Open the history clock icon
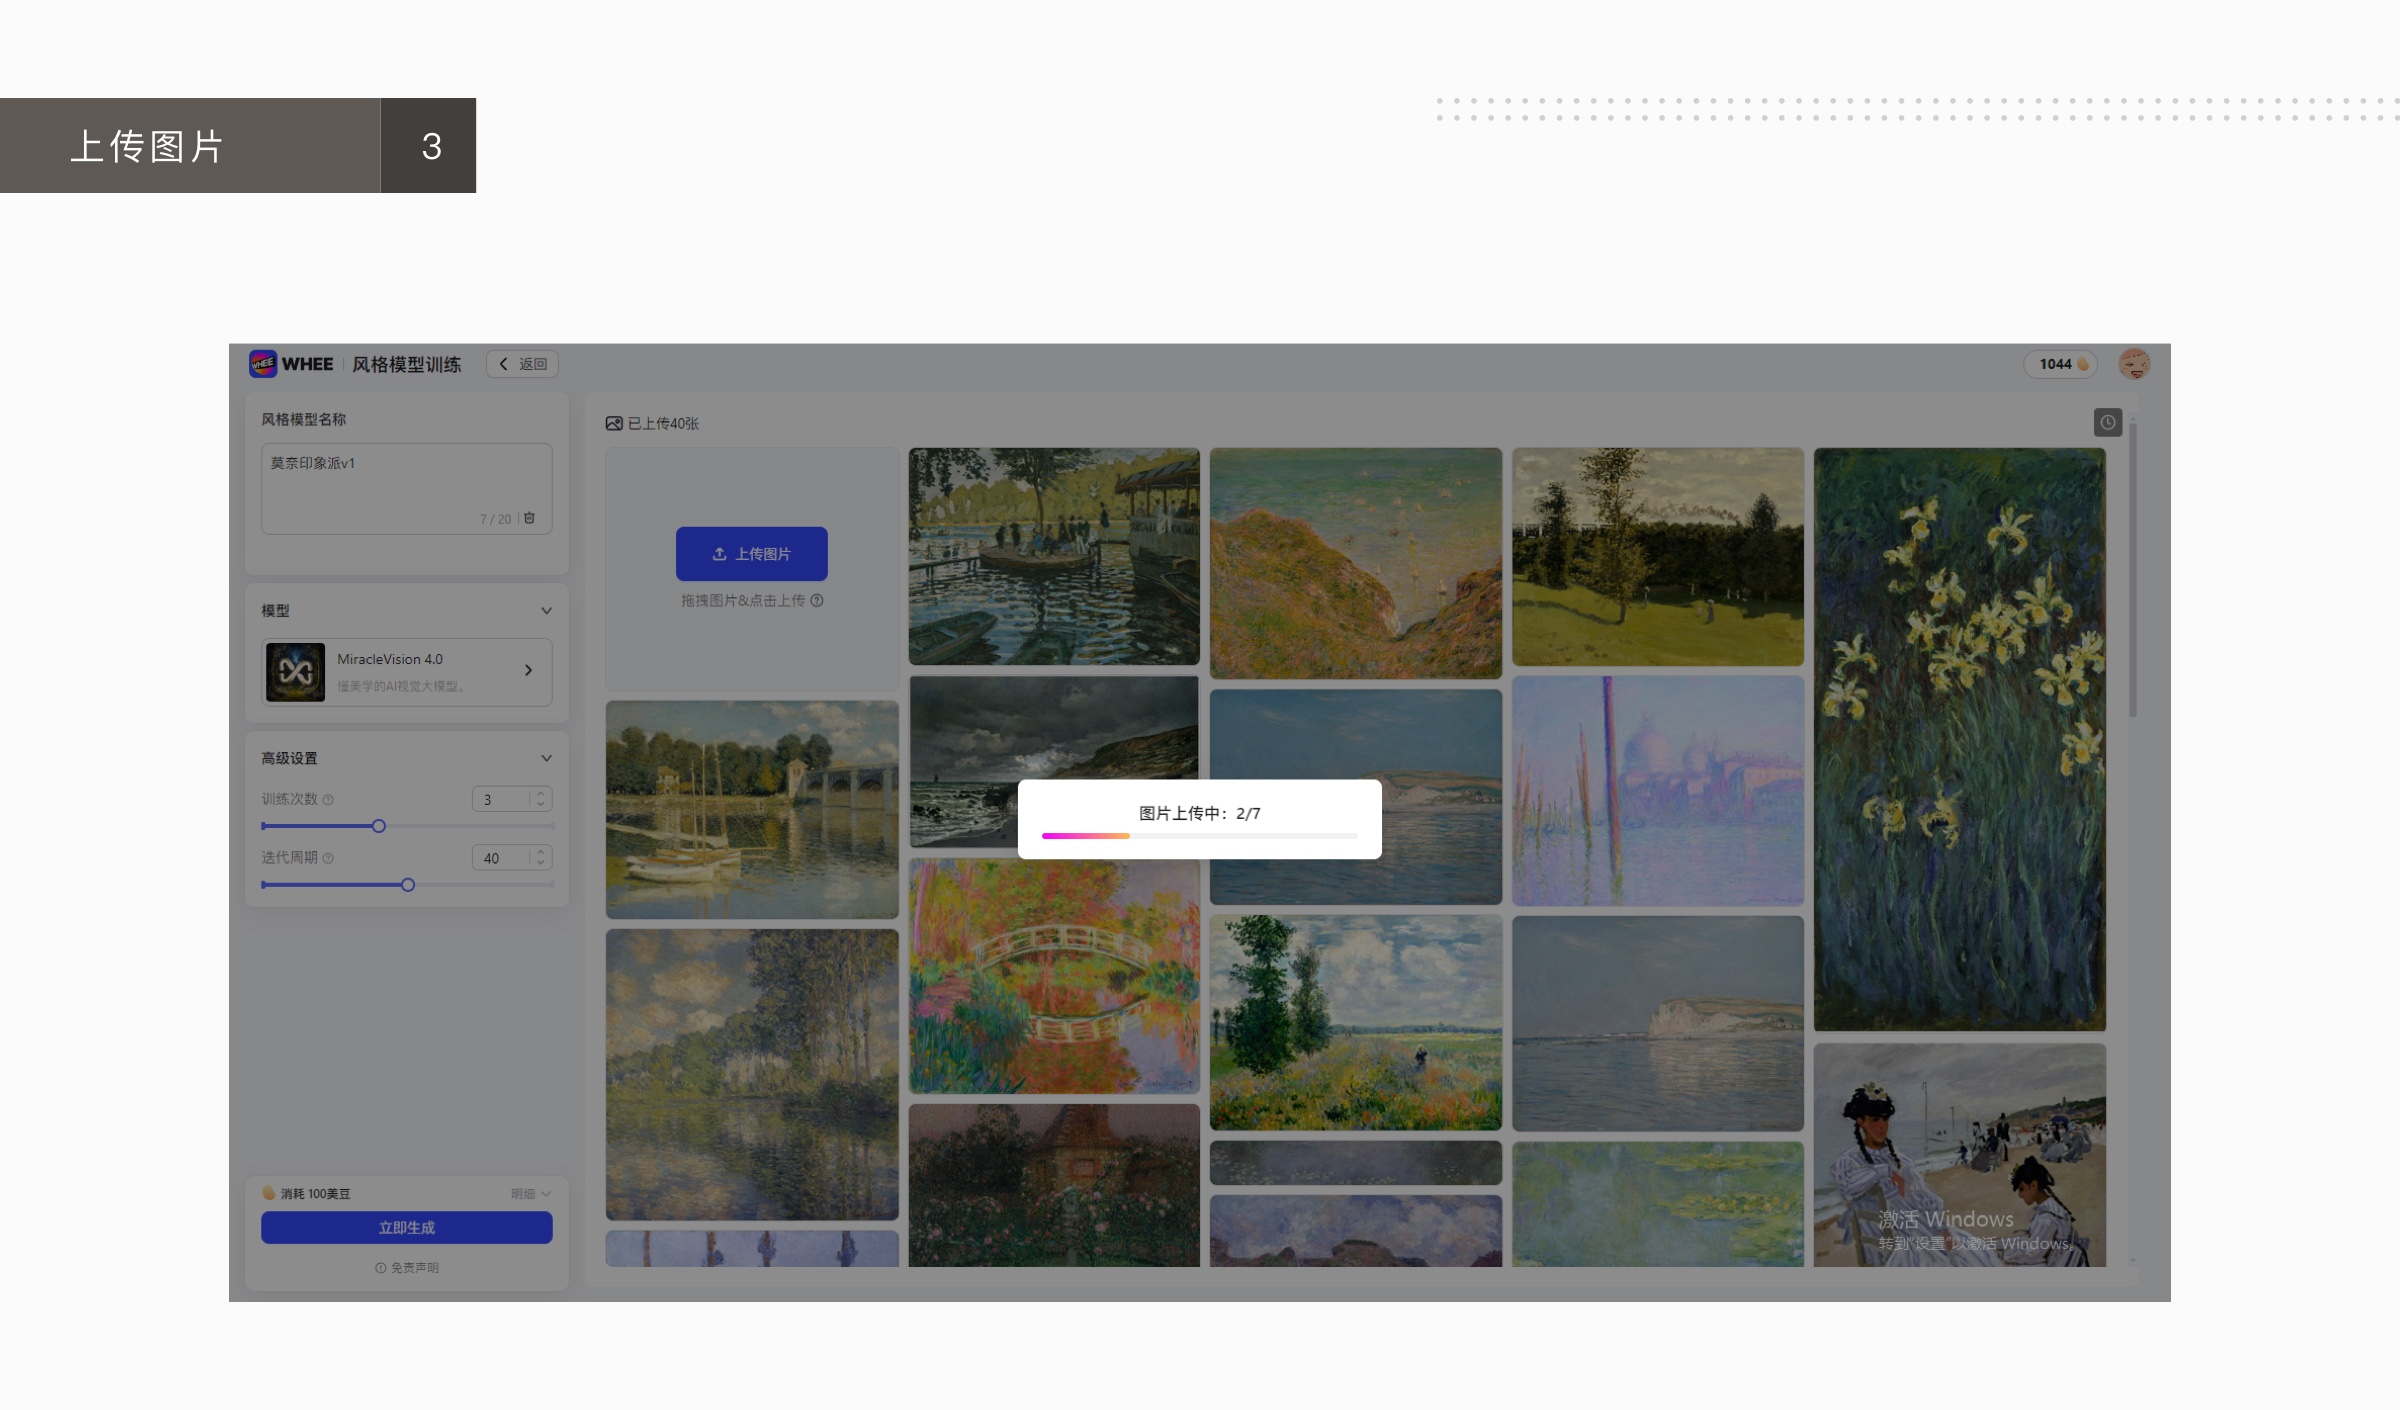 coord(2107,422)
